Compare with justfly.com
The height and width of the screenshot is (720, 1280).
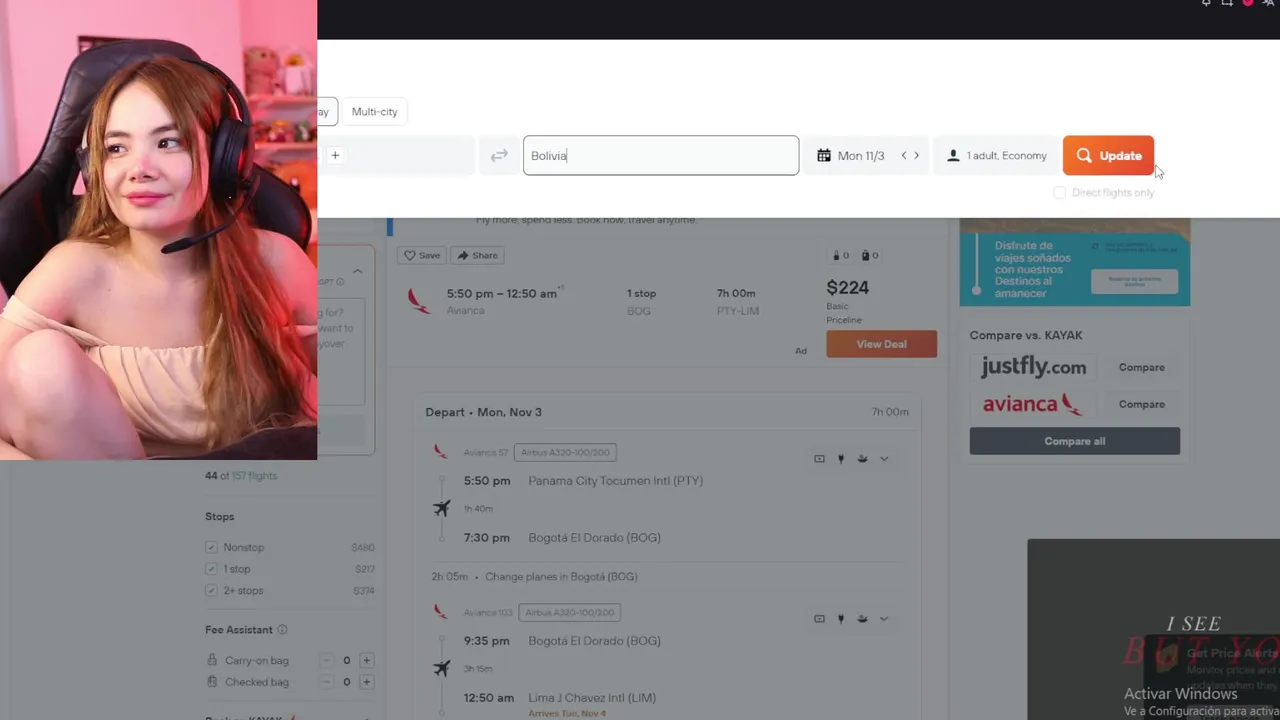pyautogui.click(x=1141, y=367)
